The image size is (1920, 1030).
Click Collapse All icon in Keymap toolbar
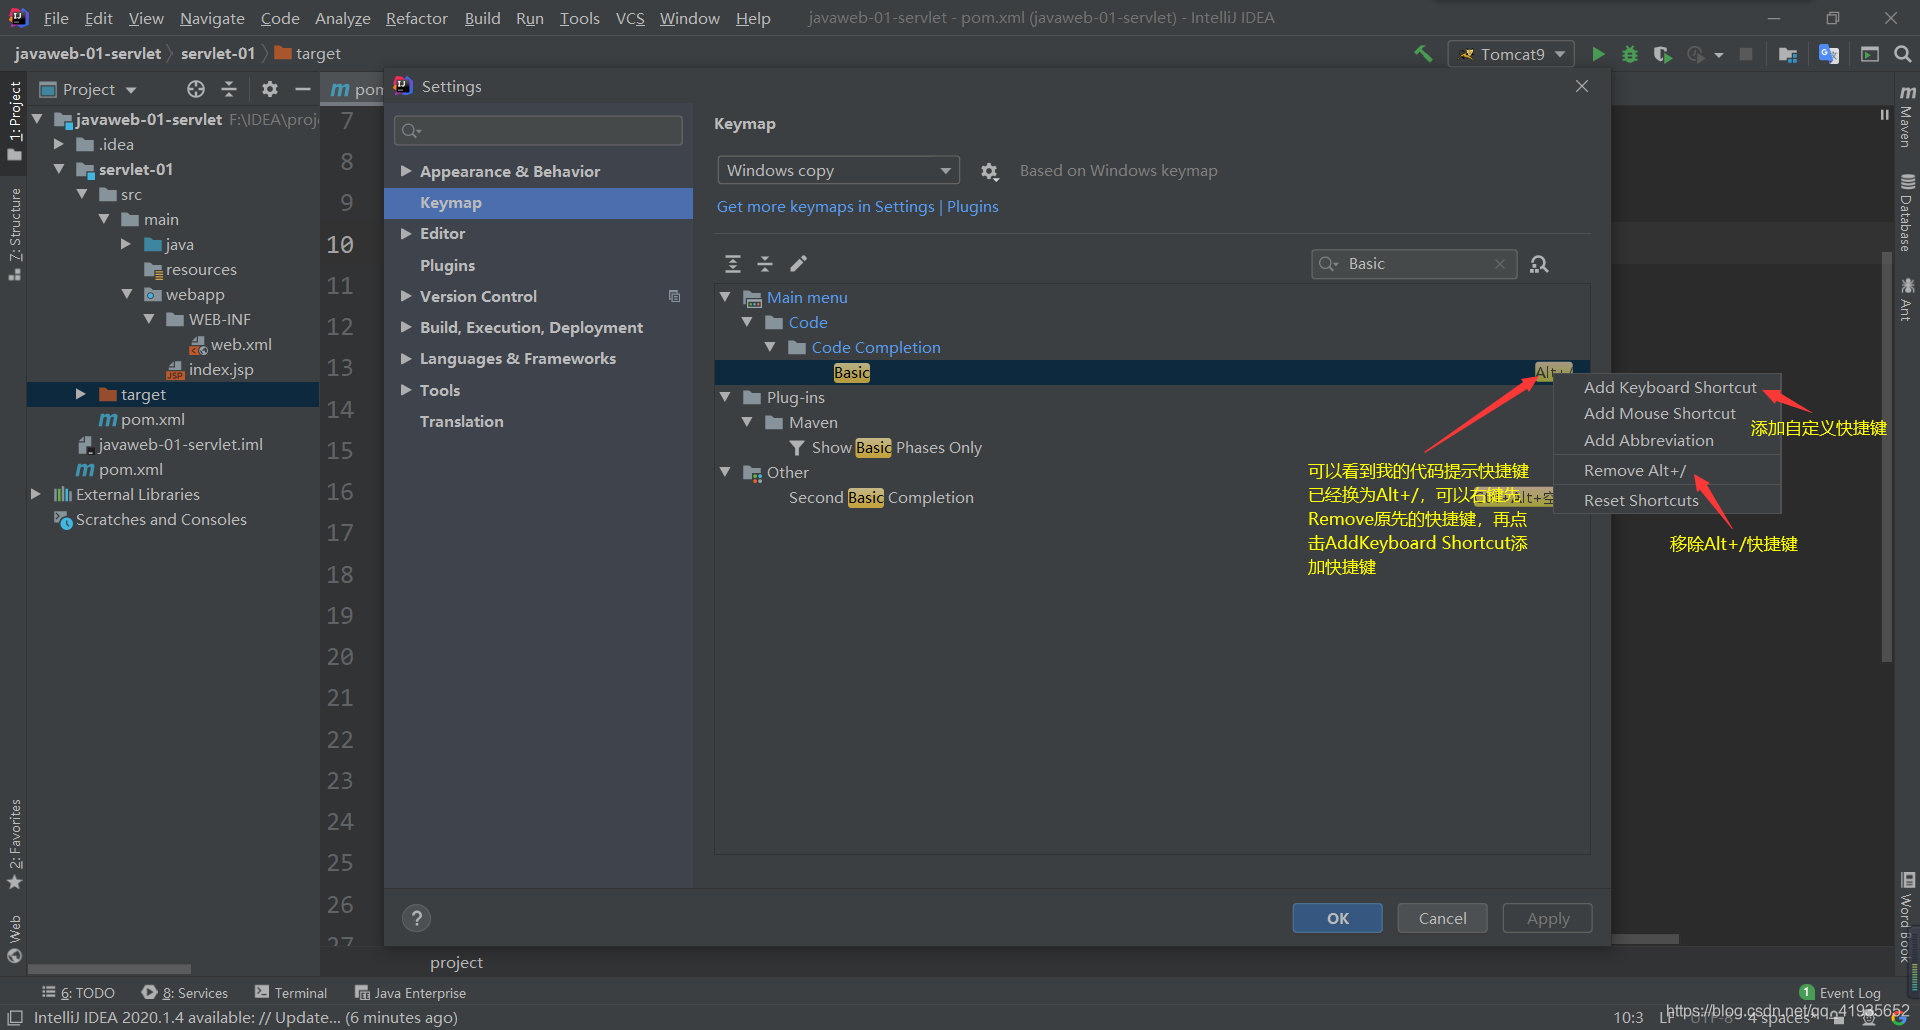click(765, 264)
